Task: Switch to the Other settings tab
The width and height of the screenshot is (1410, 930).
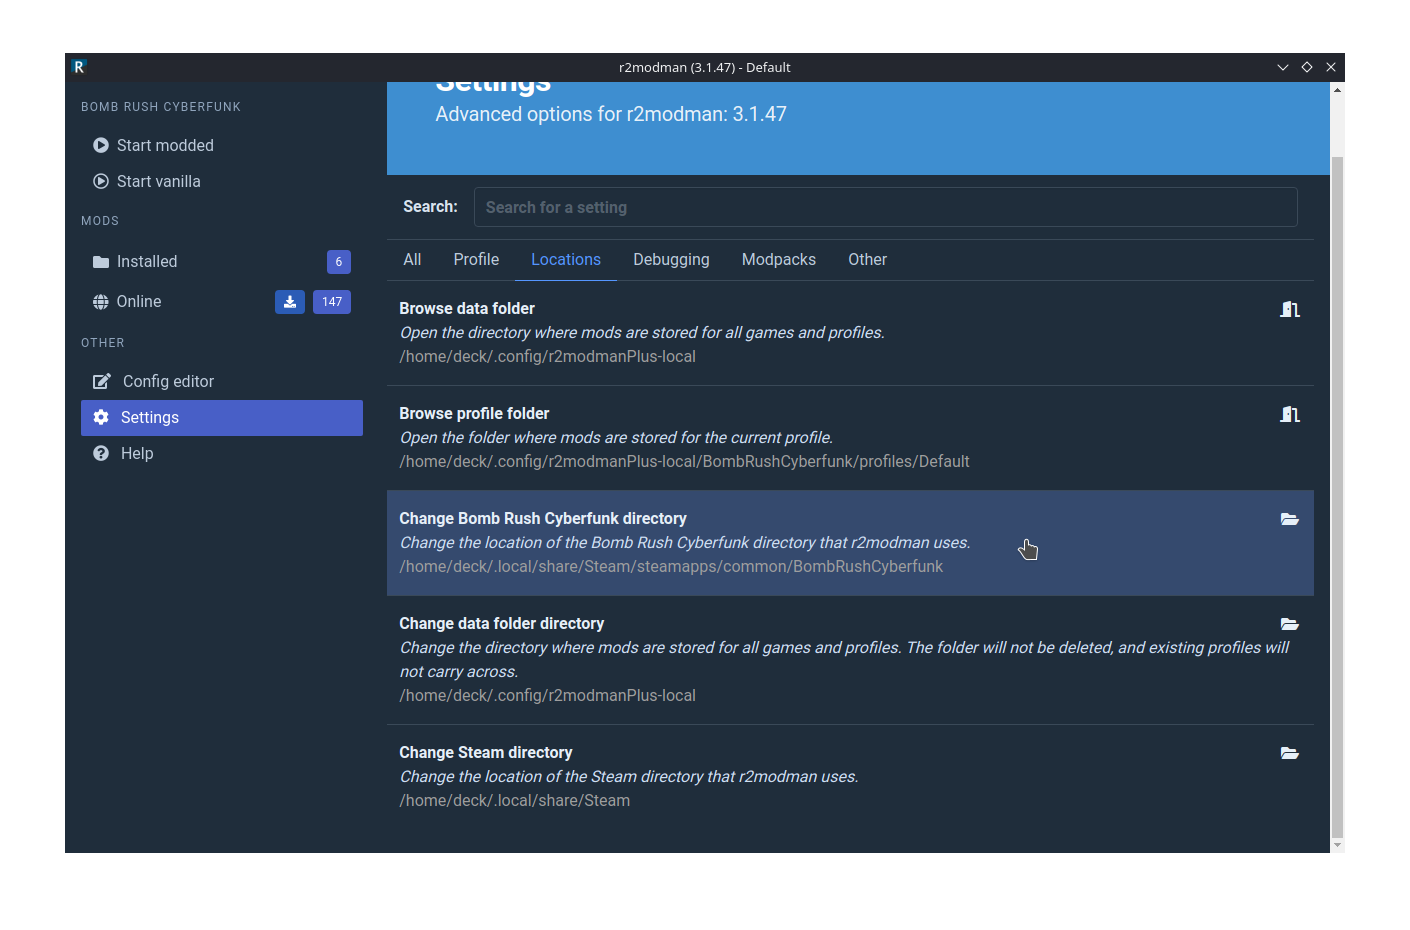Action: point(867,260)
